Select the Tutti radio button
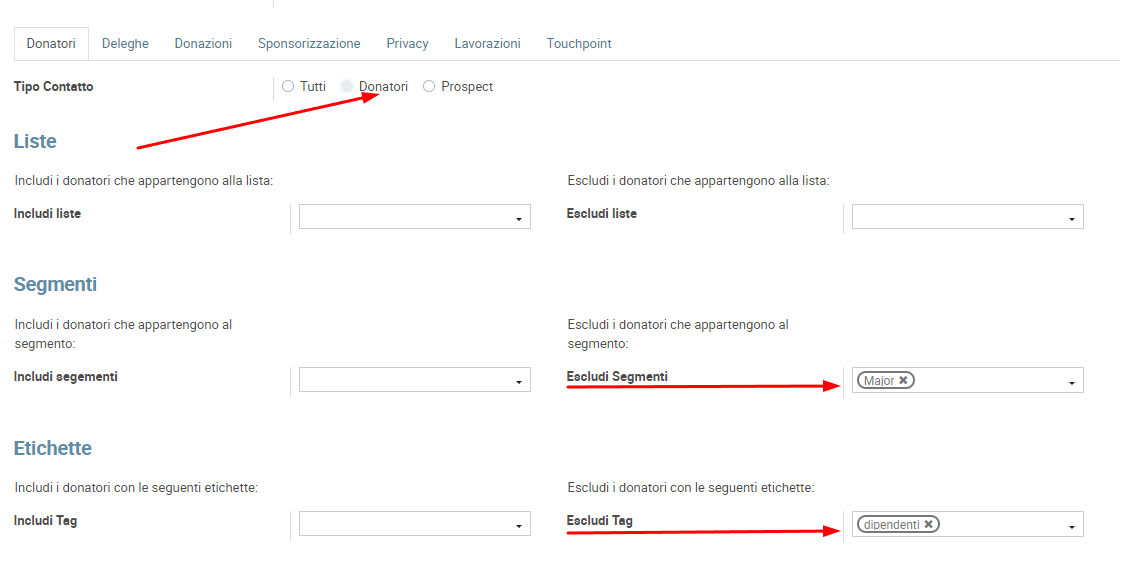1133x571 pixels. tap(288, 87)
